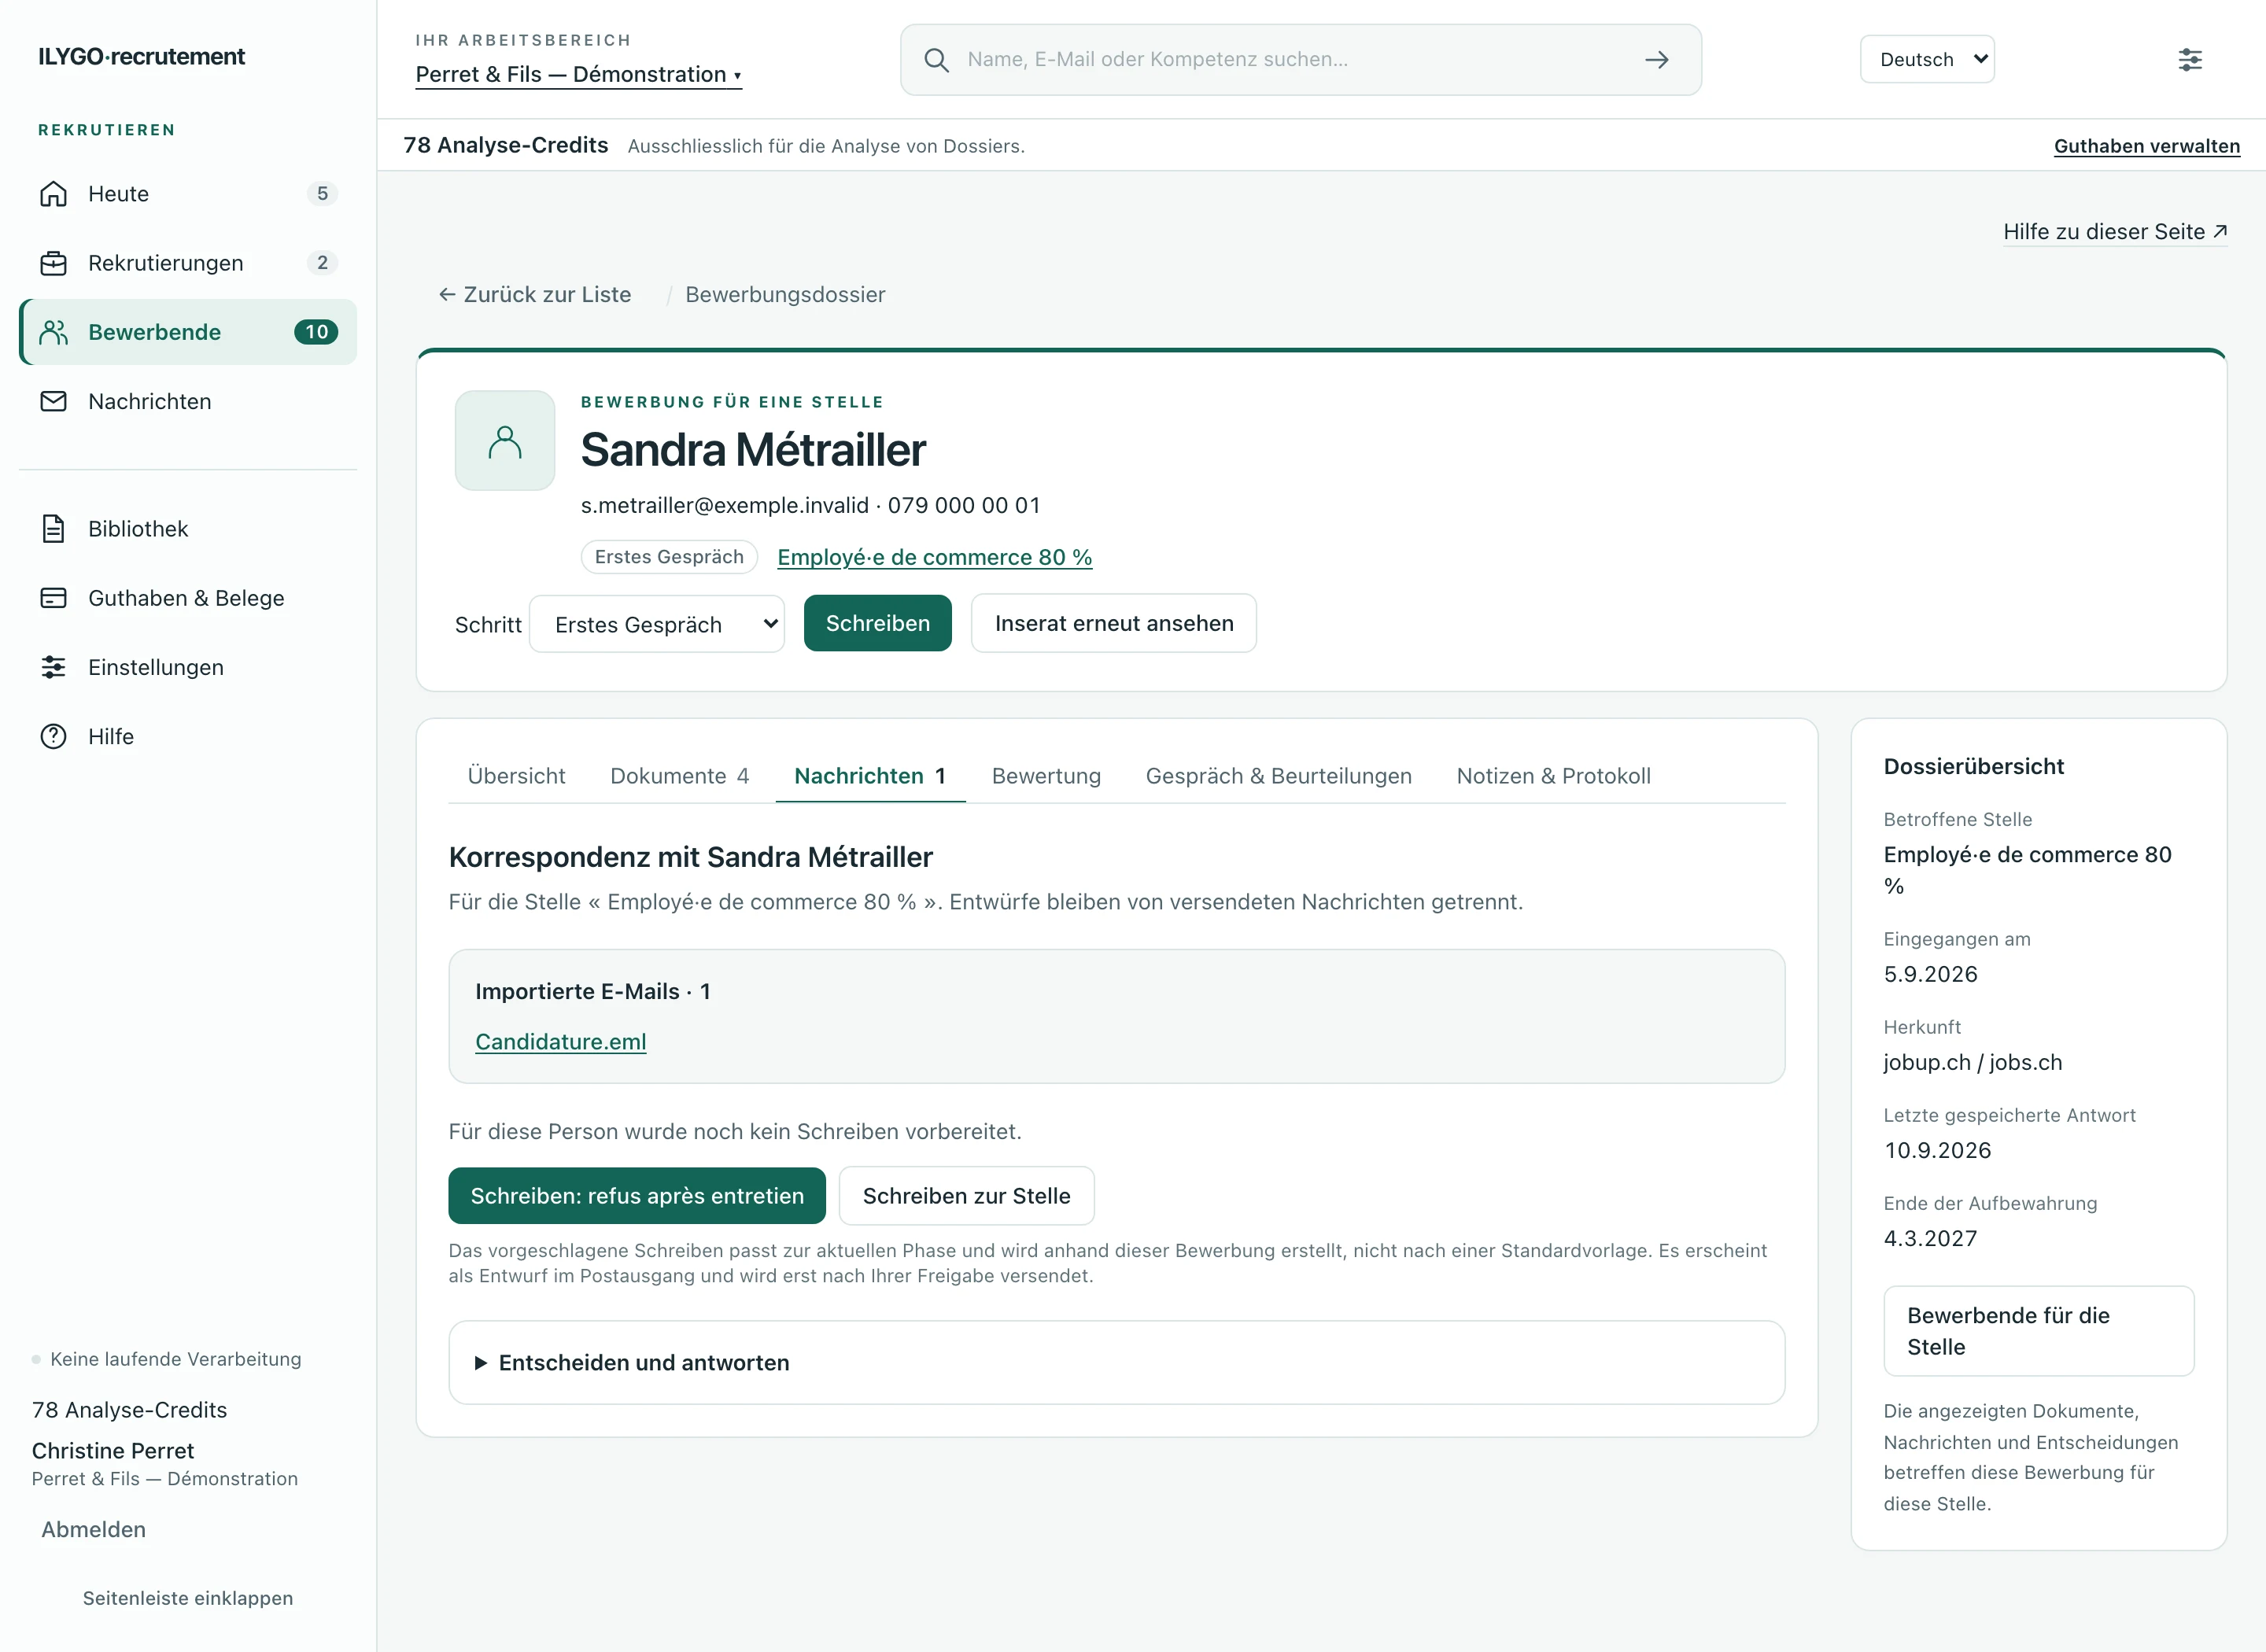
Task: Open the Candidature.eml link
Action: (561, 1042)
